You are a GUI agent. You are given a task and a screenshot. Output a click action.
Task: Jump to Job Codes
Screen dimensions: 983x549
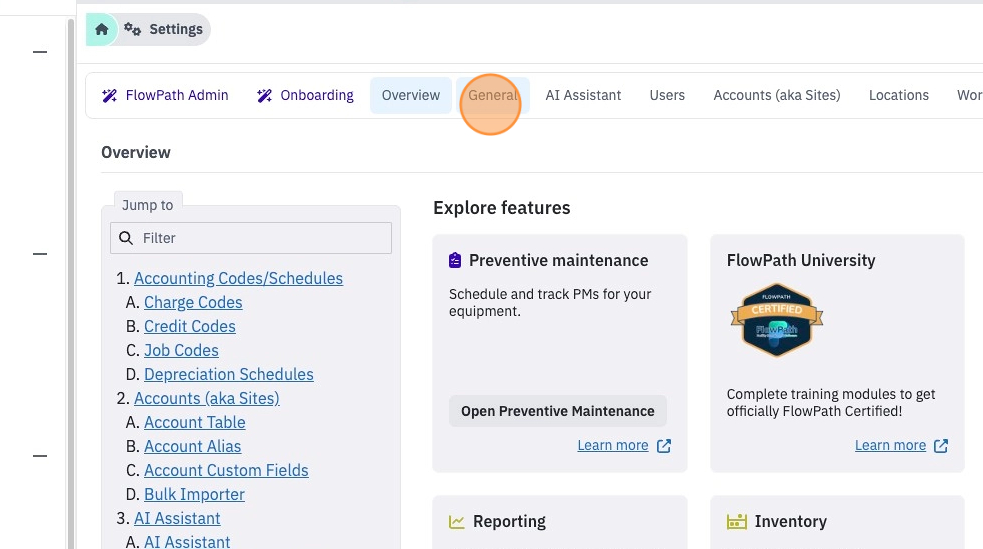[181, 350]
